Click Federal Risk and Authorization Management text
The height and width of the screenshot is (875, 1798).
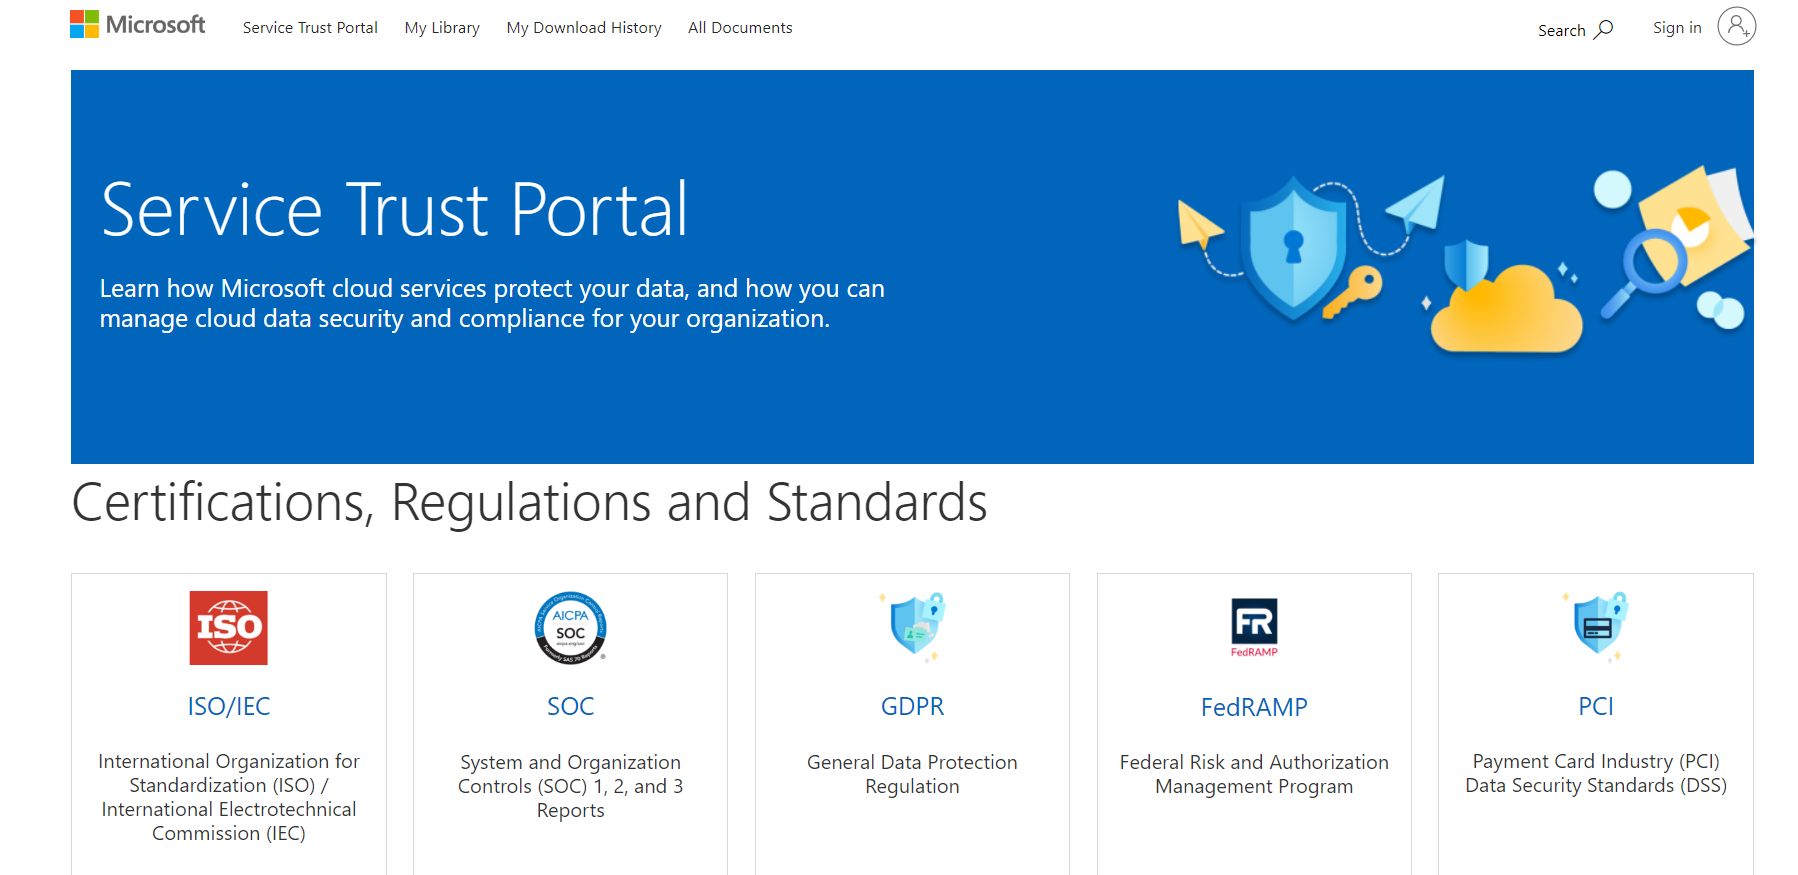1254,774
